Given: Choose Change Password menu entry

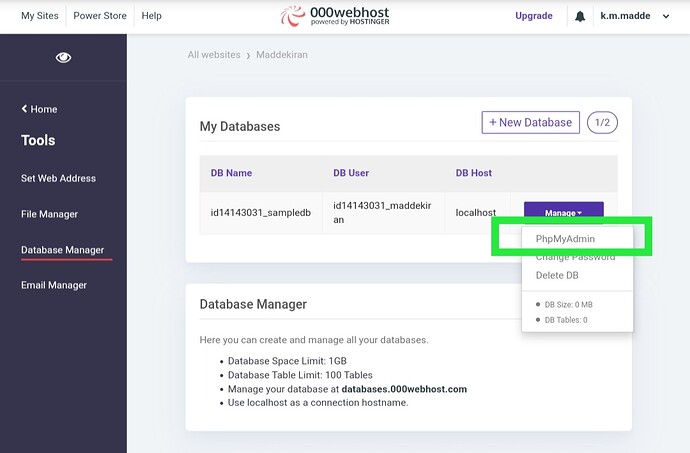Looking at the screenshot, I should [575, 258].
